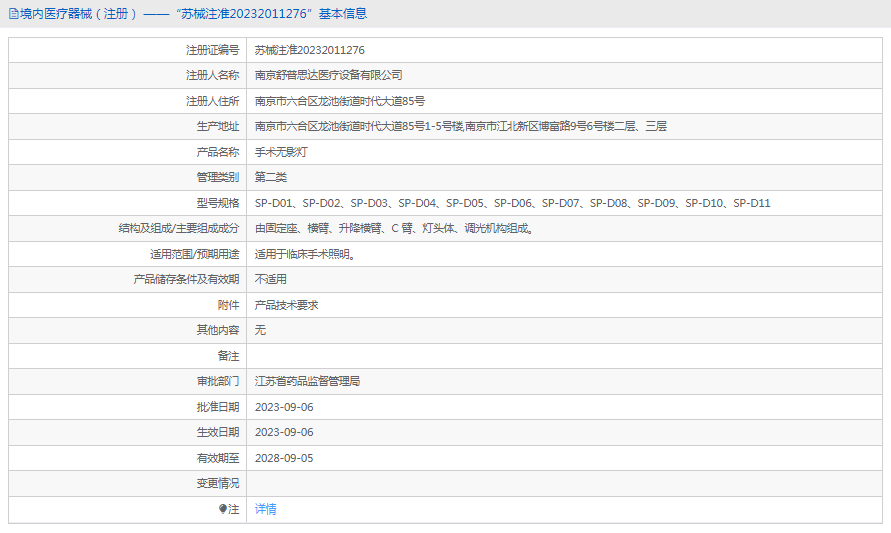Click storage condition value 不适用
Screen dimensions: 891x533
[270, 279]
